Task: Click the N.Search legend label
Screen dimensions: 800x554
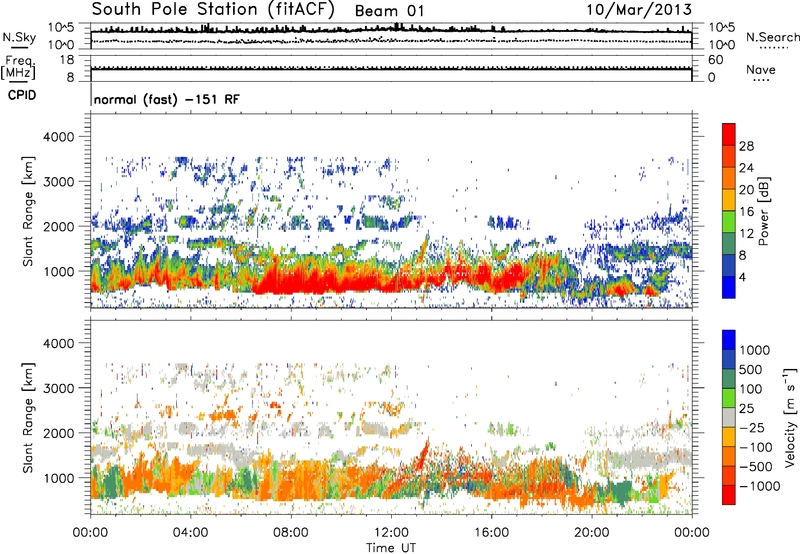Action: [x=772, y=37]
